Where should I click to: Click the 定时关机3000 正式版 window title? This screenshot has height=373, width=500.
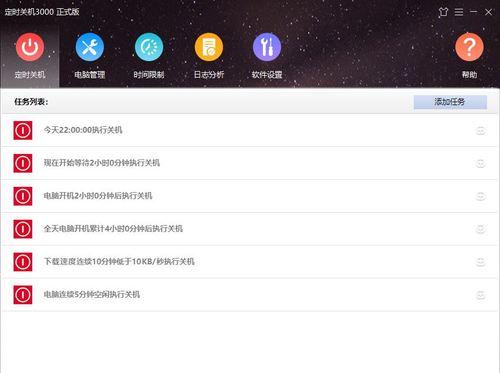pyautogui.click(x=42, y=12)
